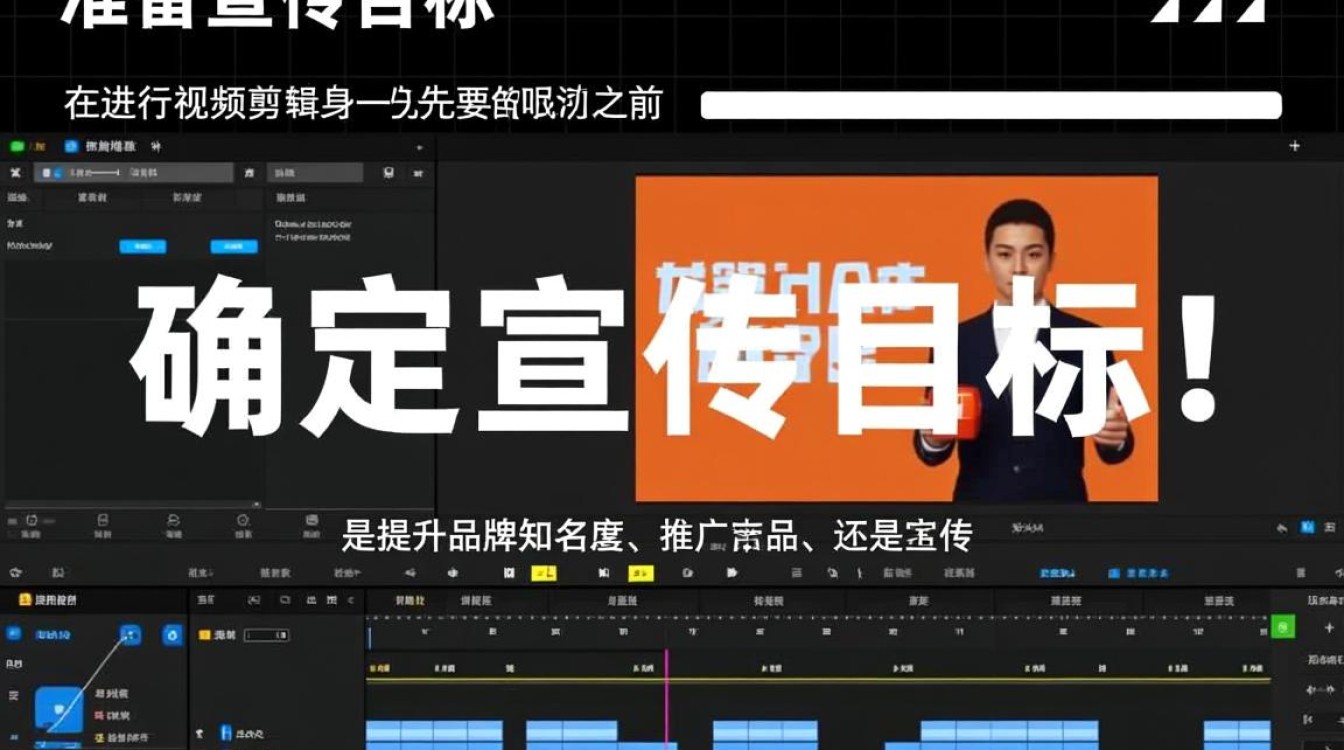Image resolution: width=1344 pixels, height=750 pixels.
Task: Click the small value field next to the yellow track icon
Action: (x=267, y=635)
